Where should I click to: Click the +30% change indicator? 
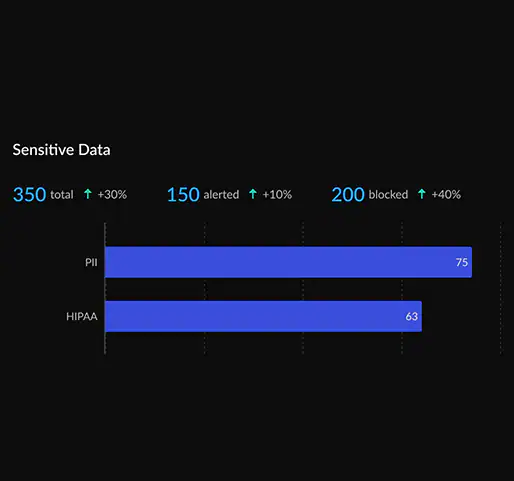point(112,194)
